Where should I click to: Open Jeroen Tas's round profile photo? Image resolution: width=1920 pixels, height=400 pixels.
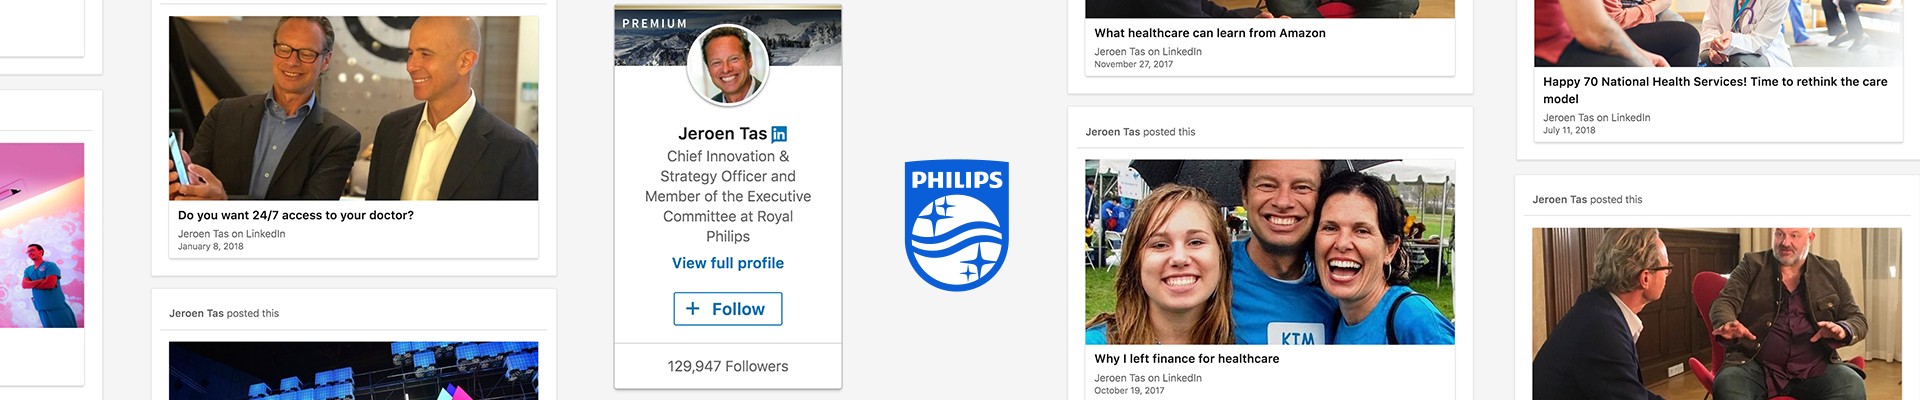(728, 66)
